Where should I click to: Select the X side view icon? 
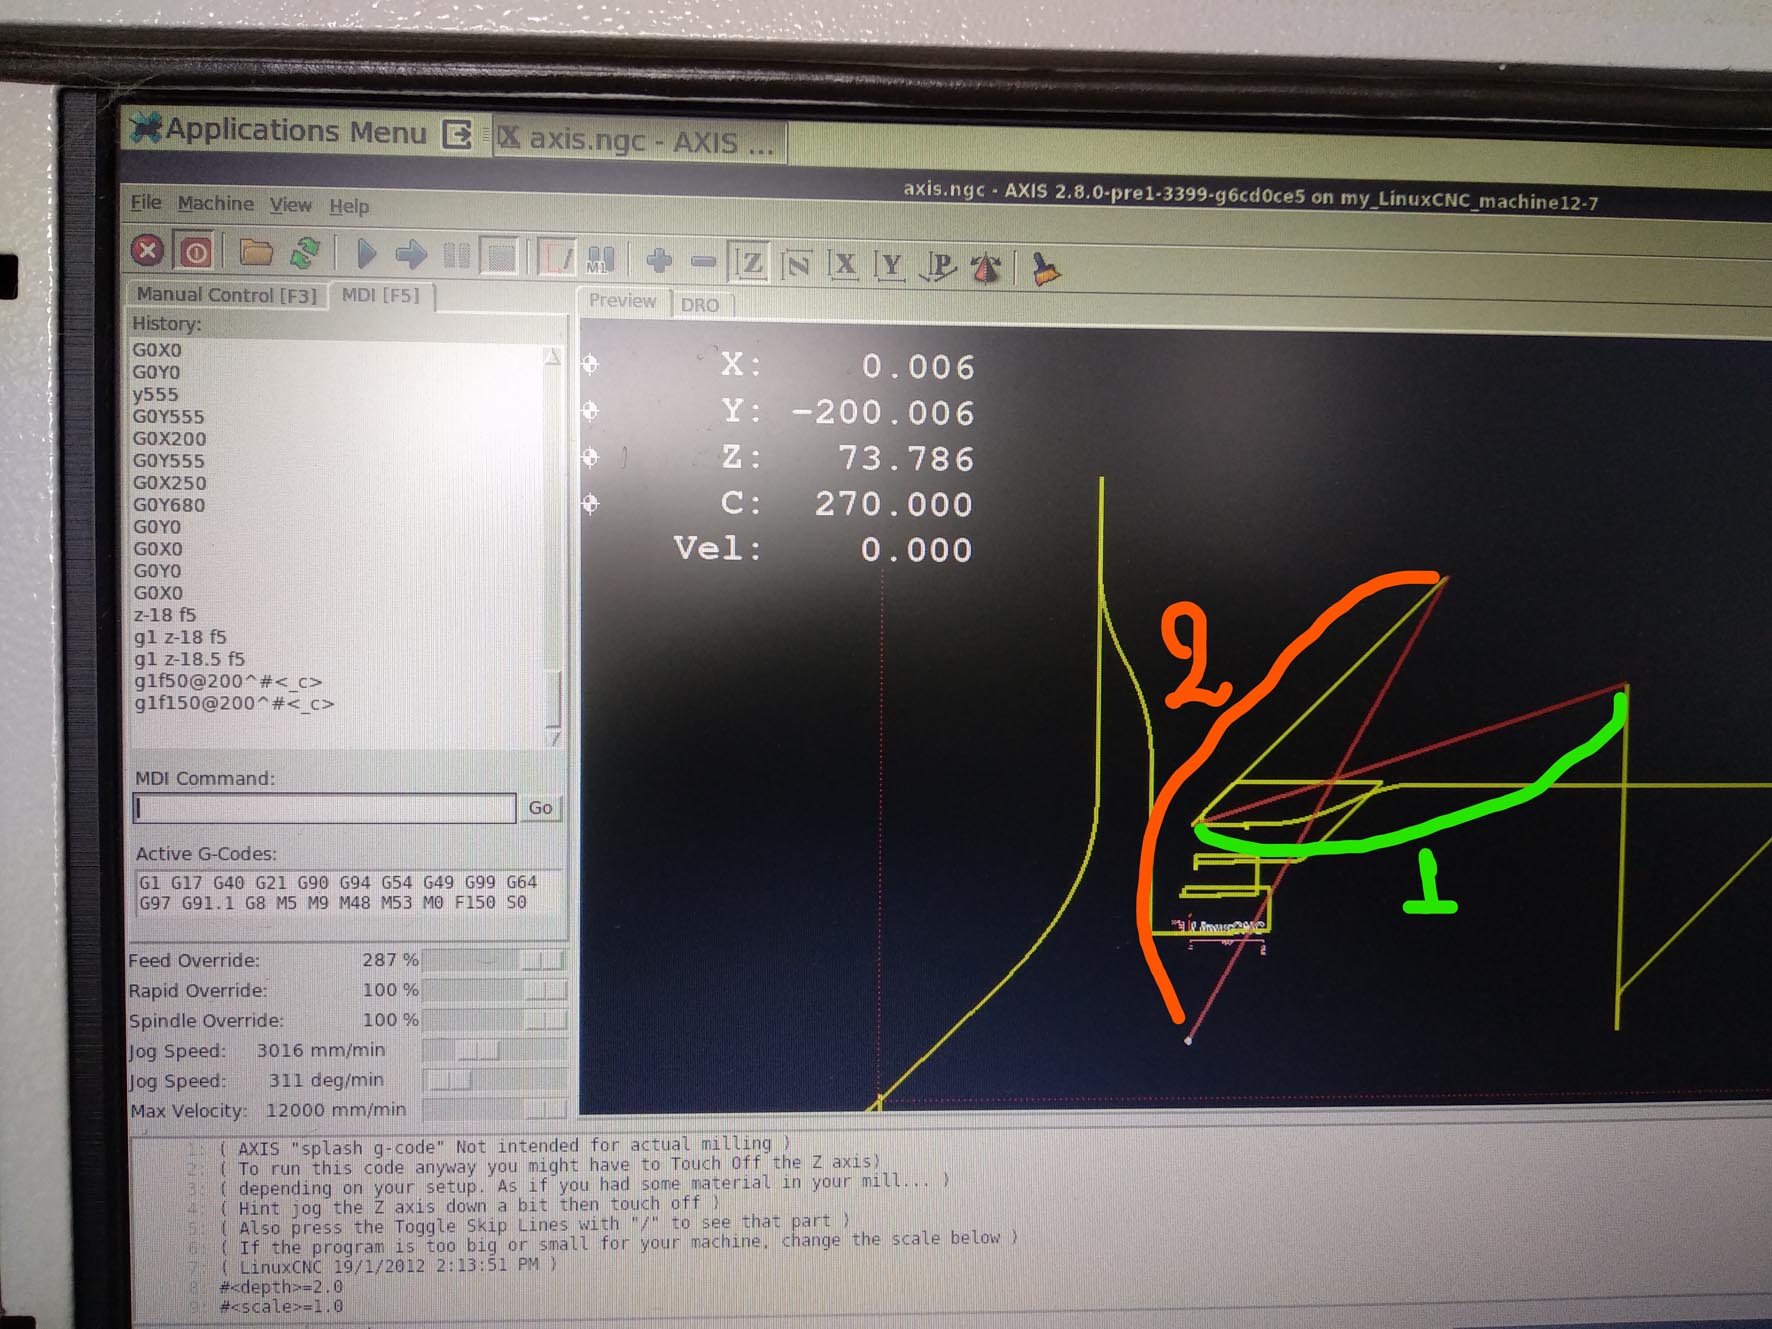(844, 265)
